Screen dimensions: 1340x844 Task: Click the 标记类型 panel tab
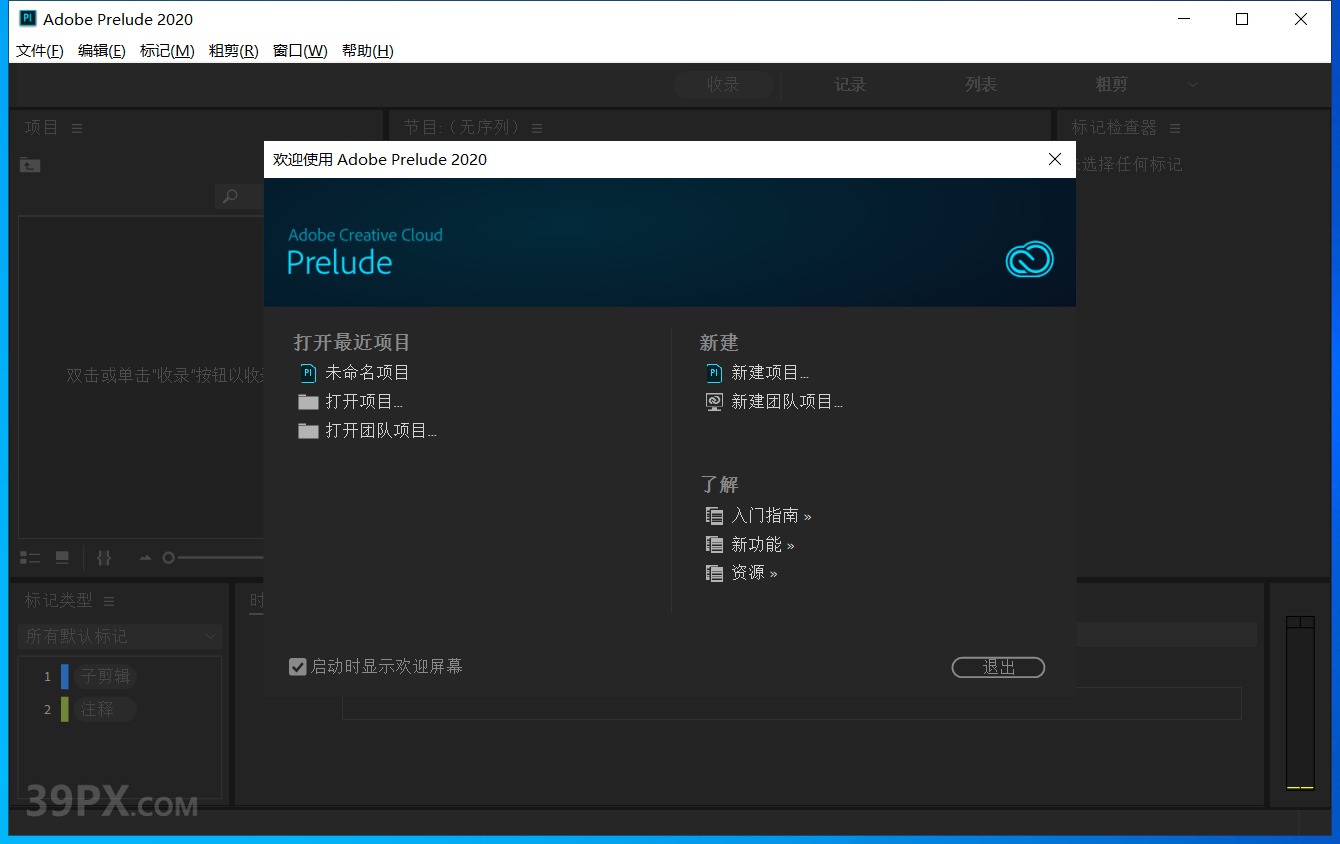(x=59, y=601)
